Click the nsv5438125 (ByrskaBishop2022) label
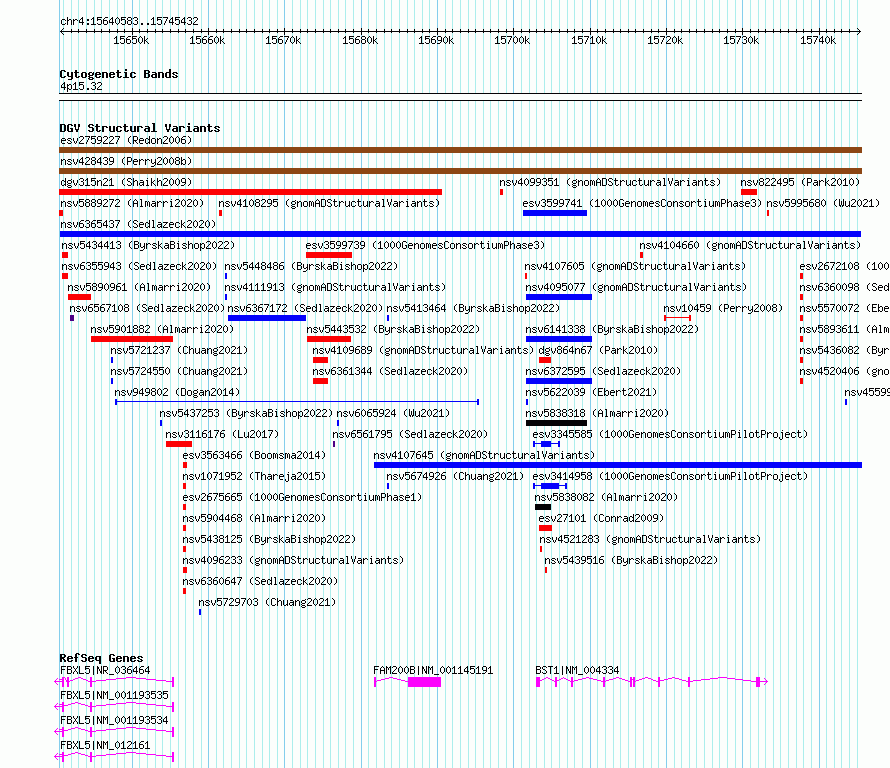 click(270, 539)
